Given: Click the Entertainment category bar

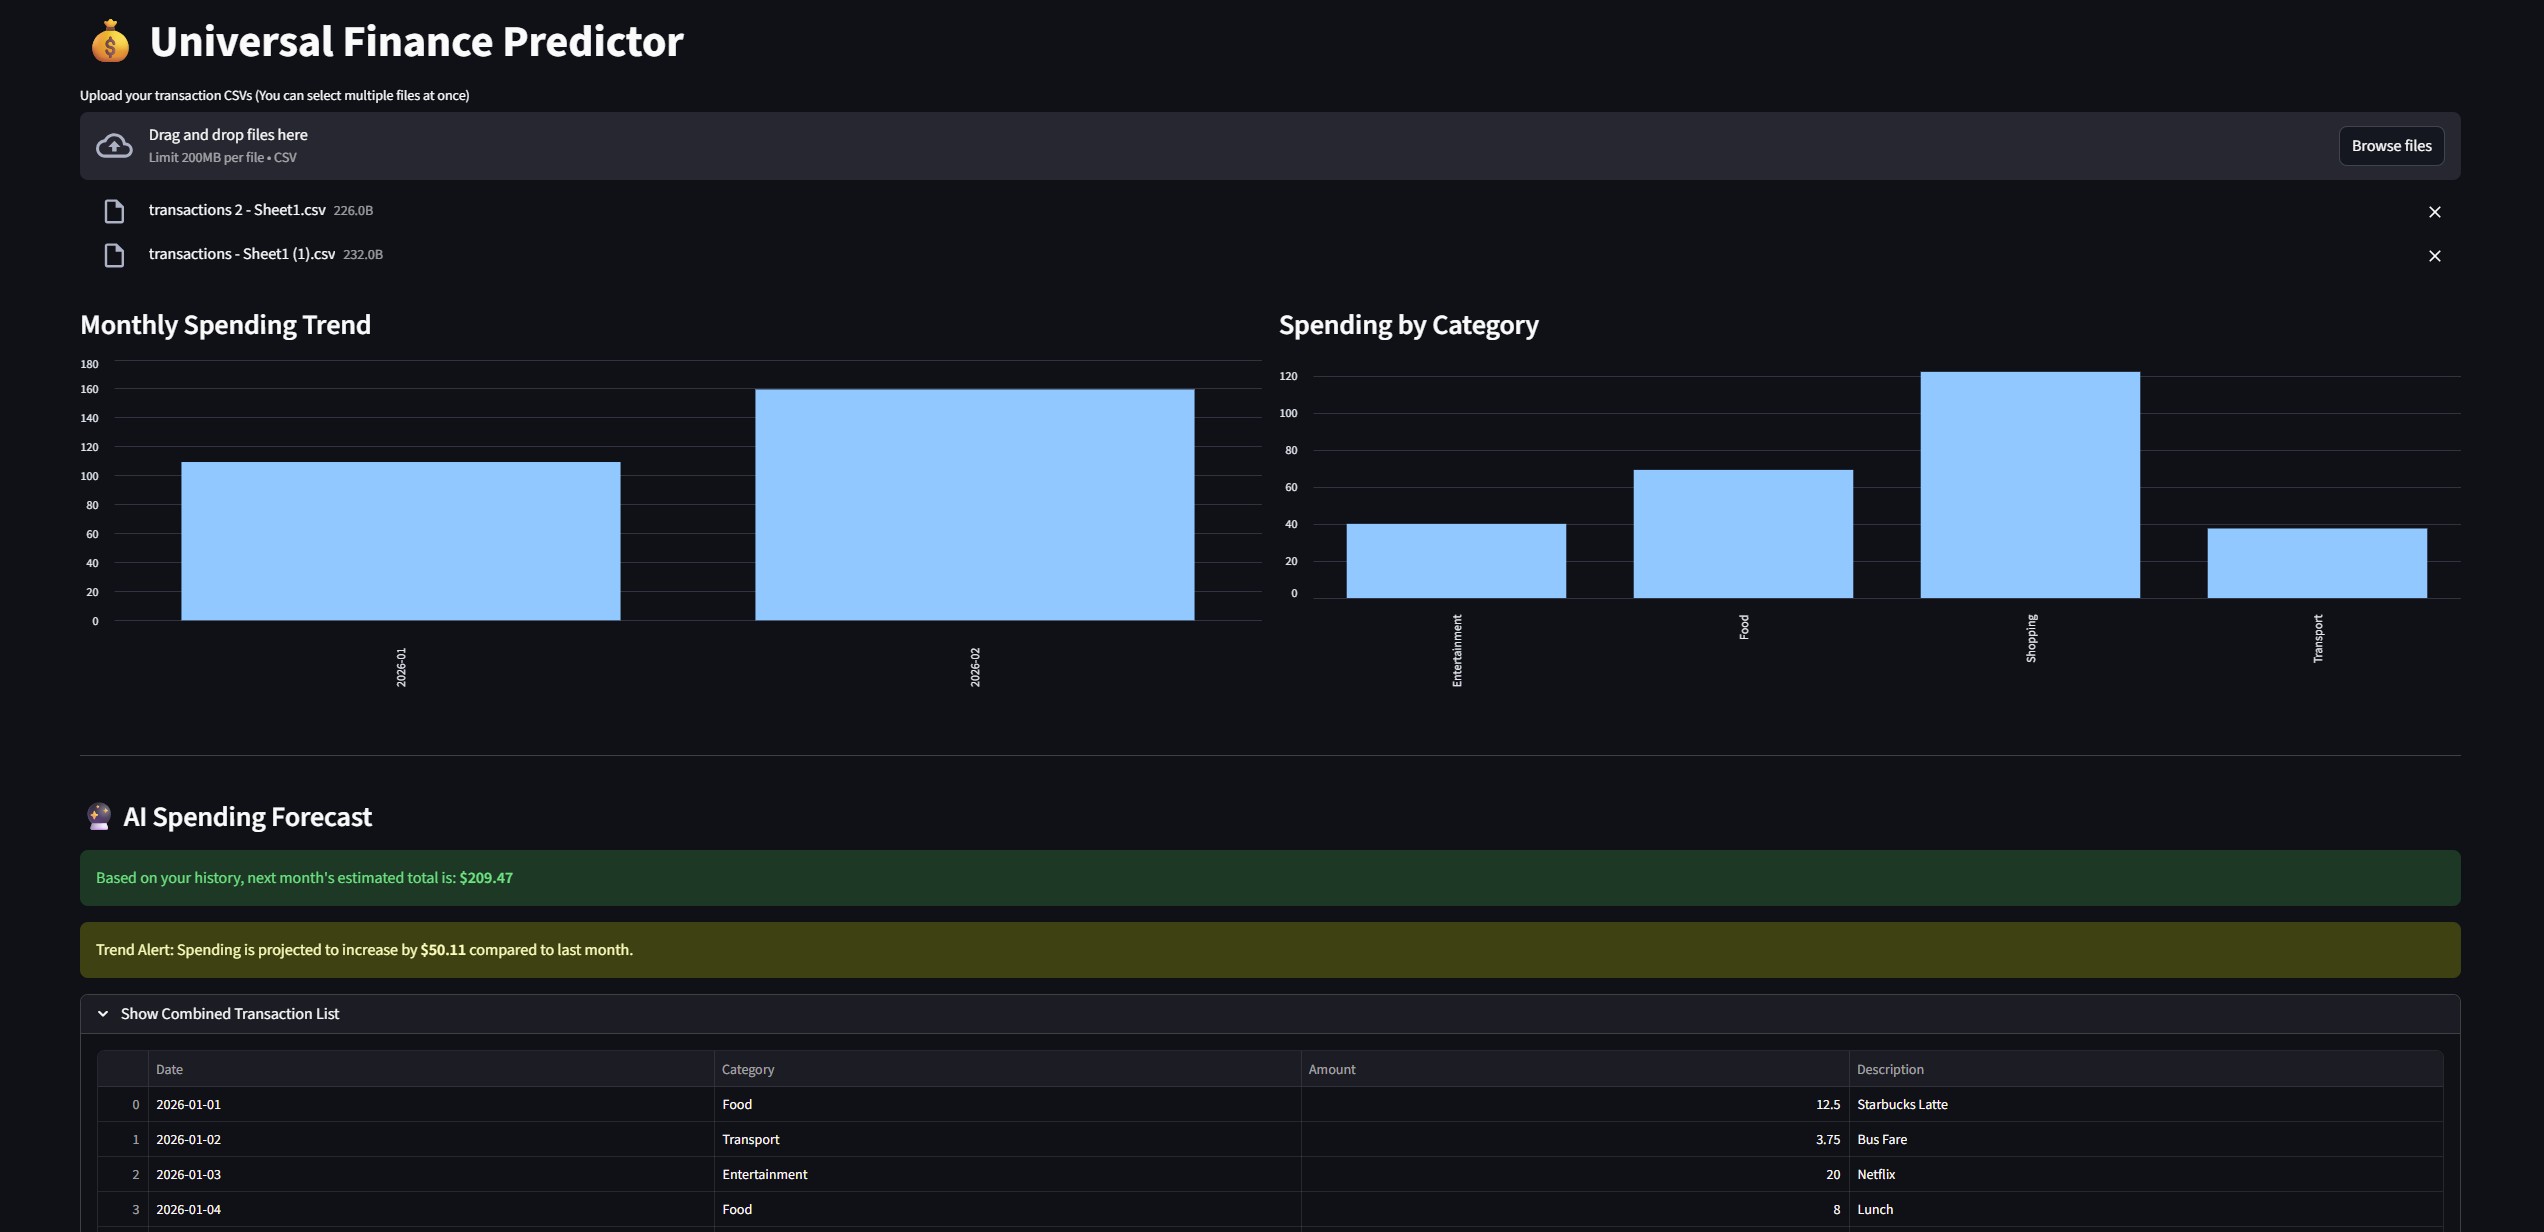Looking at the screenshot, I should click(x=1455, y=561).
